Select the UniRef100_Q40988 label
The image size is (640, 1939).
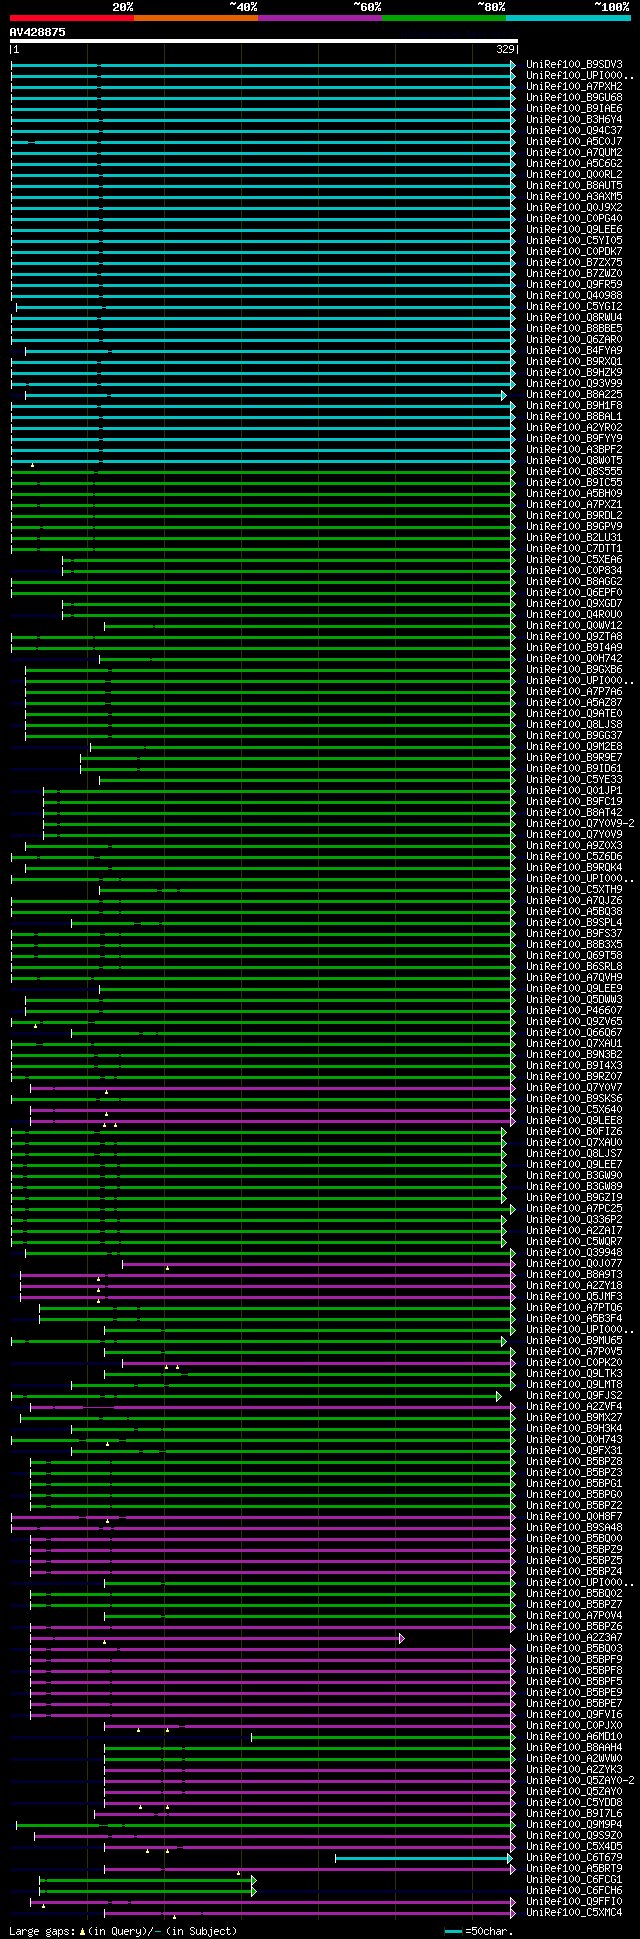(574, 295)
